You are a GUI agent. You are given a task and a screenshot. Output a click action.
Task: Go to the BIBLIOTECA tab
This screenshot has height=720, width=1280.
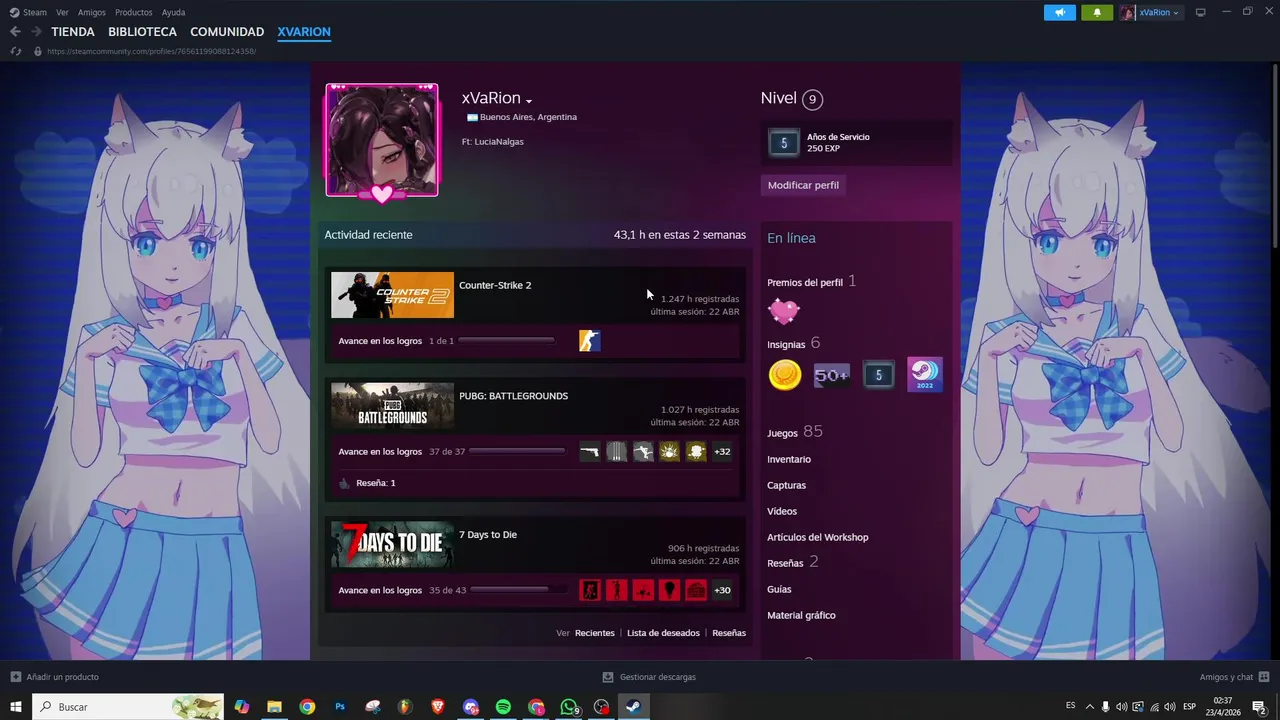point(143,32)
